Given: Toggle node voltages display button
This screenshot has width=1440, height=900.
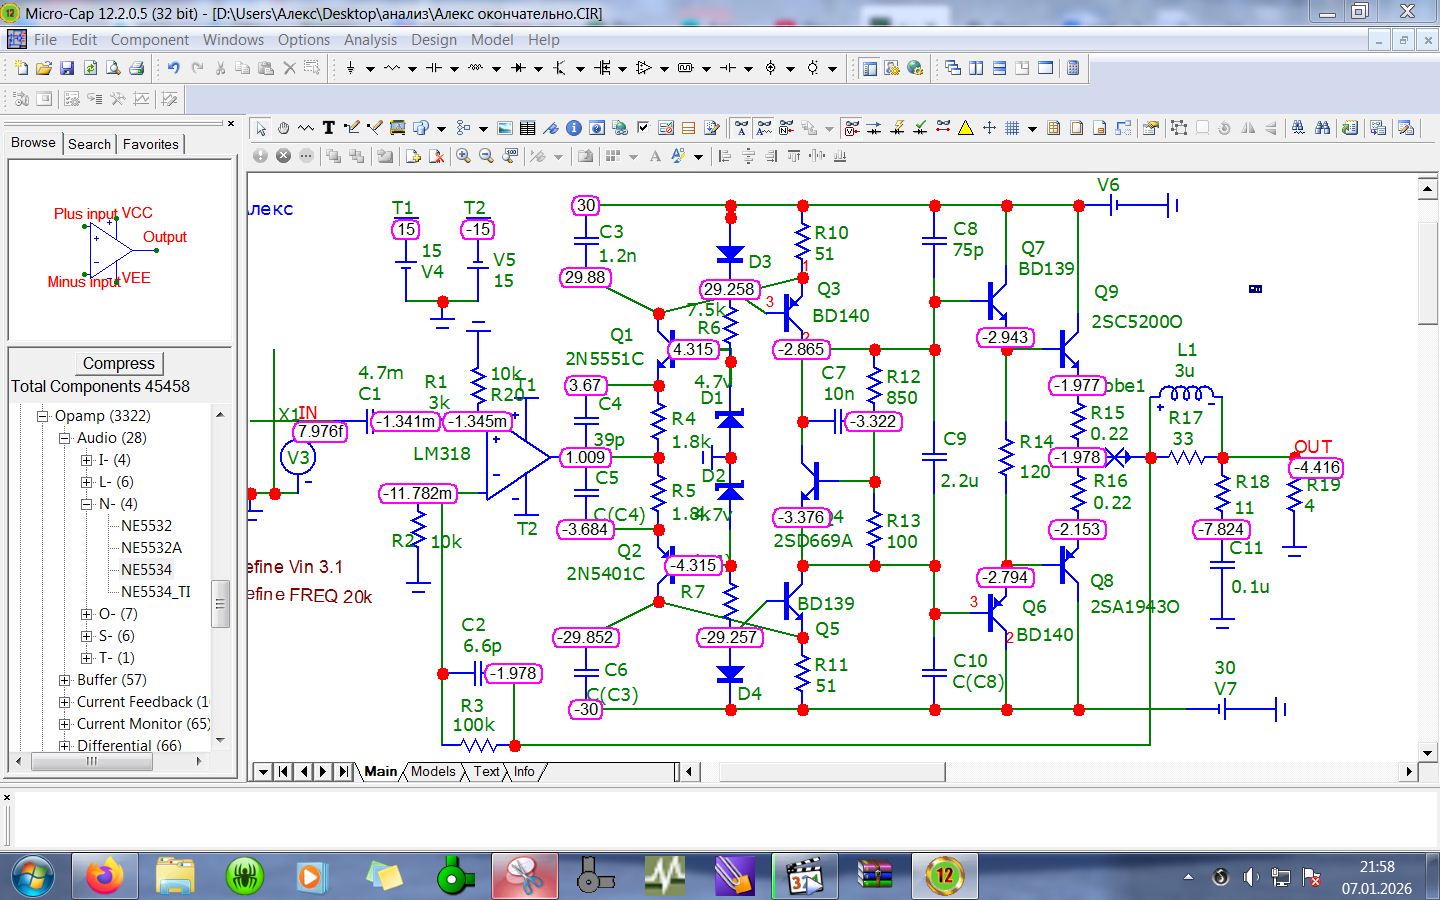Looking at the screenshot, I should pos(851,128).
